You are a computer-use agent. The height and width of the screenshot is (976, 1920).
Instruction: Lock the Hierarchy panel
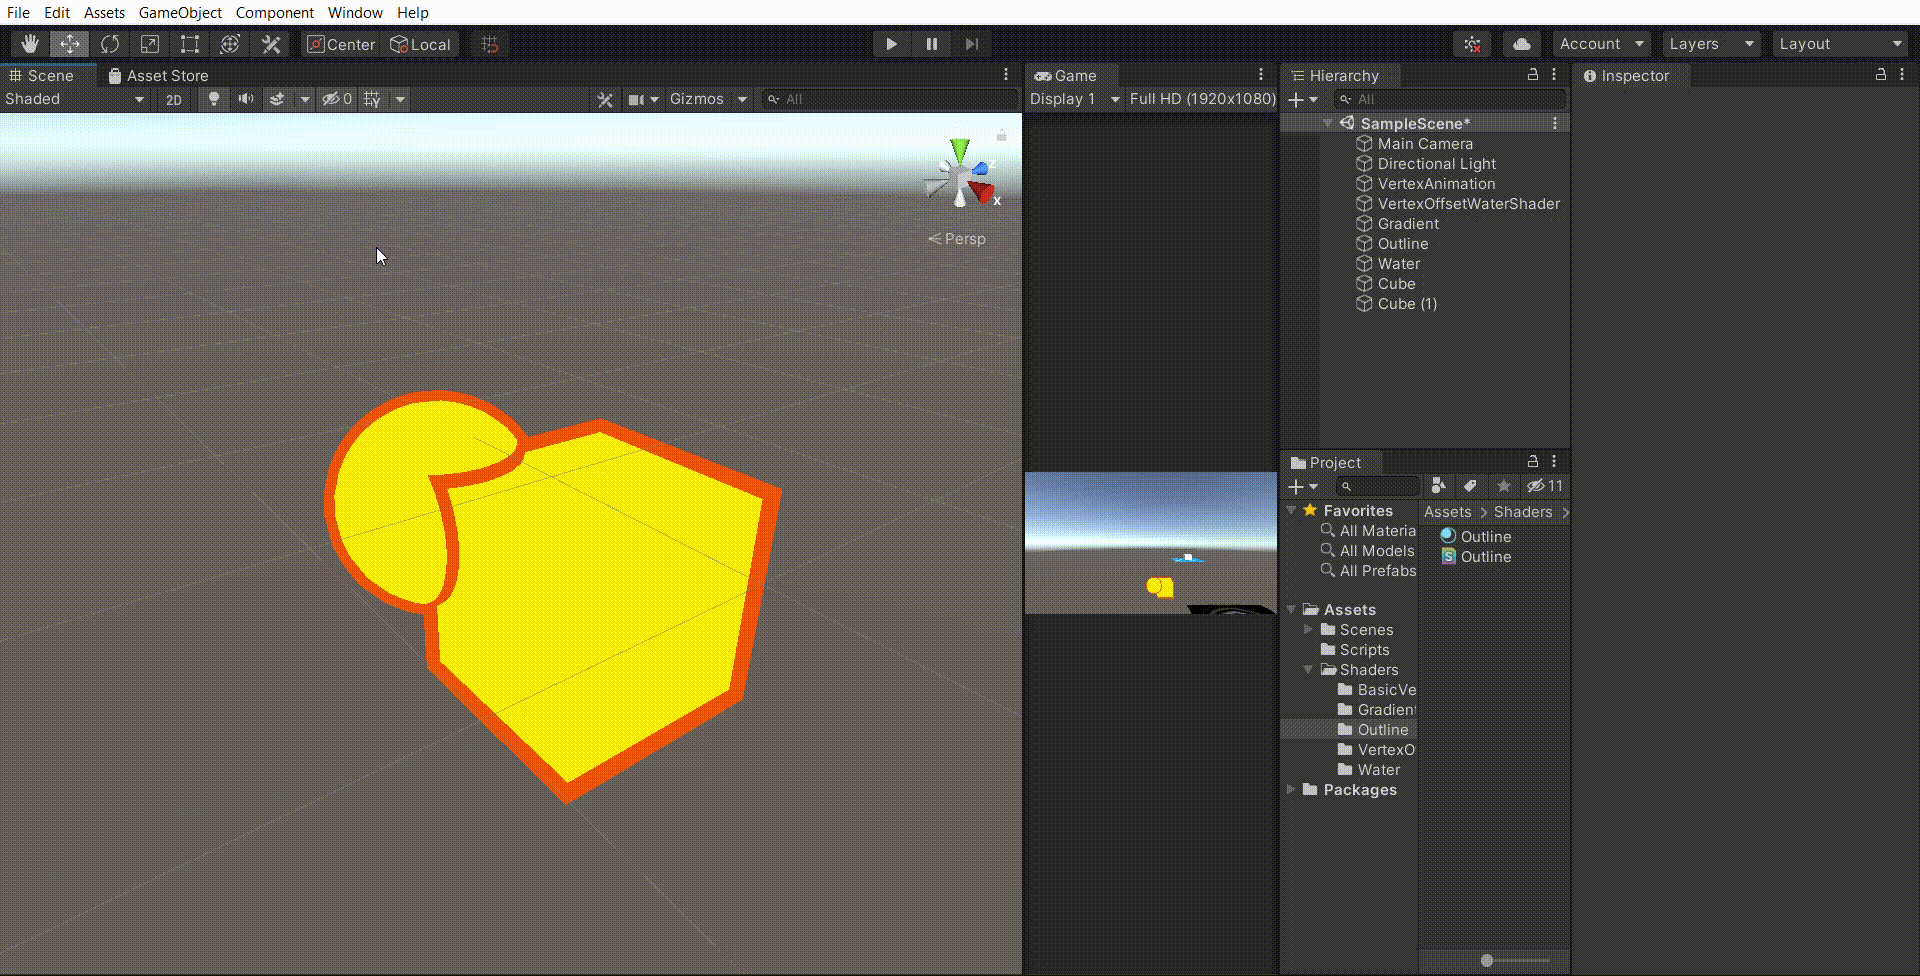coord(1533,75)
